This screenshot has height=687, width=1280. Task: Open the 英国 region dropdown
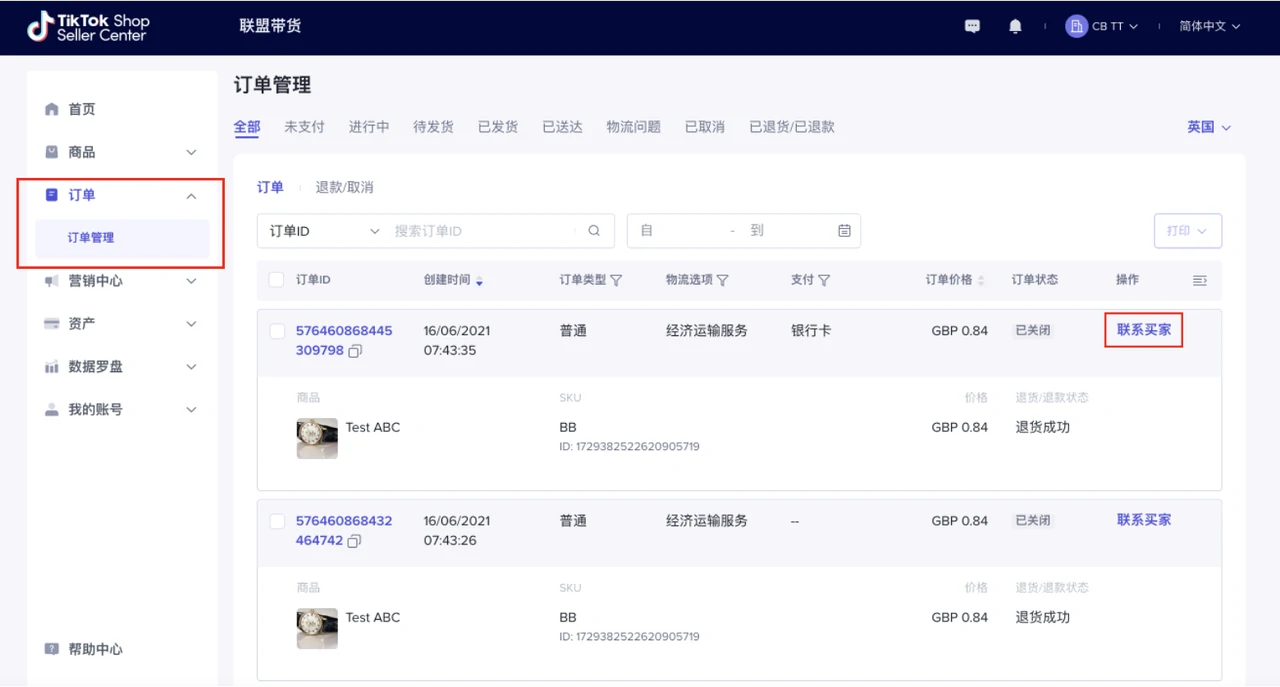(x=1208, y=127)
